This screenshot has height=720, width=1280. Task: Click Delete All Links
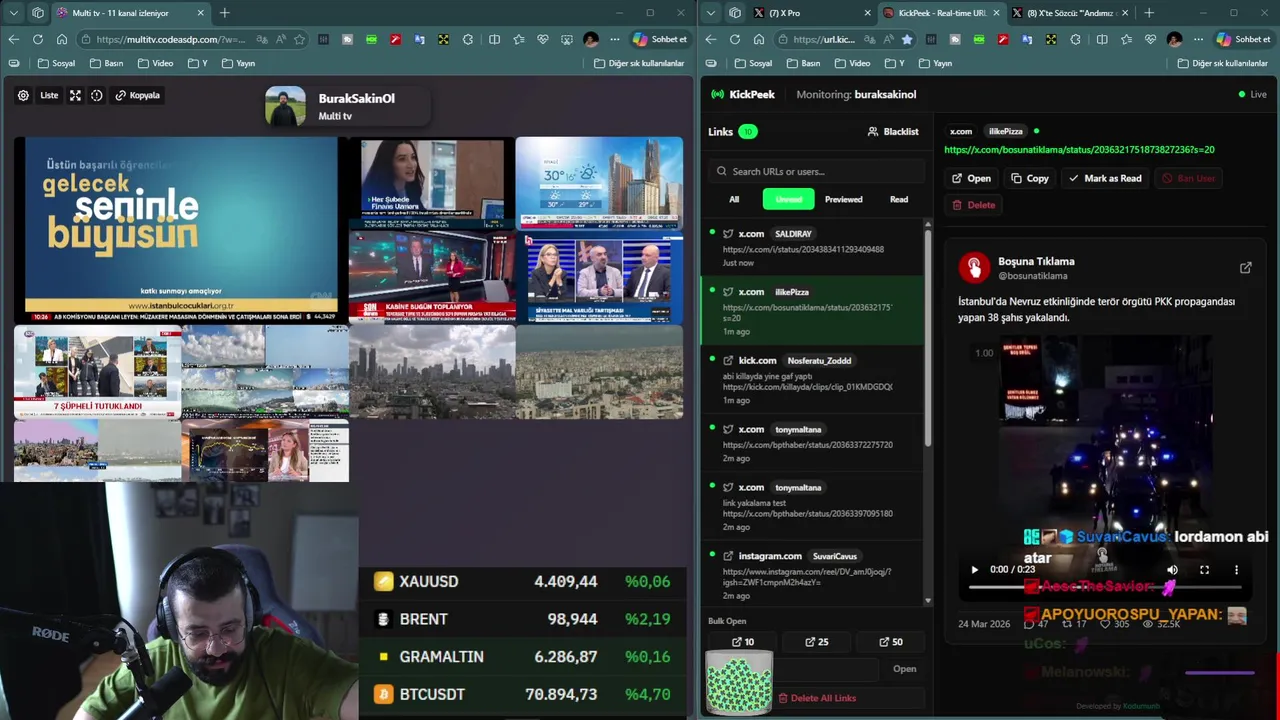816,698
